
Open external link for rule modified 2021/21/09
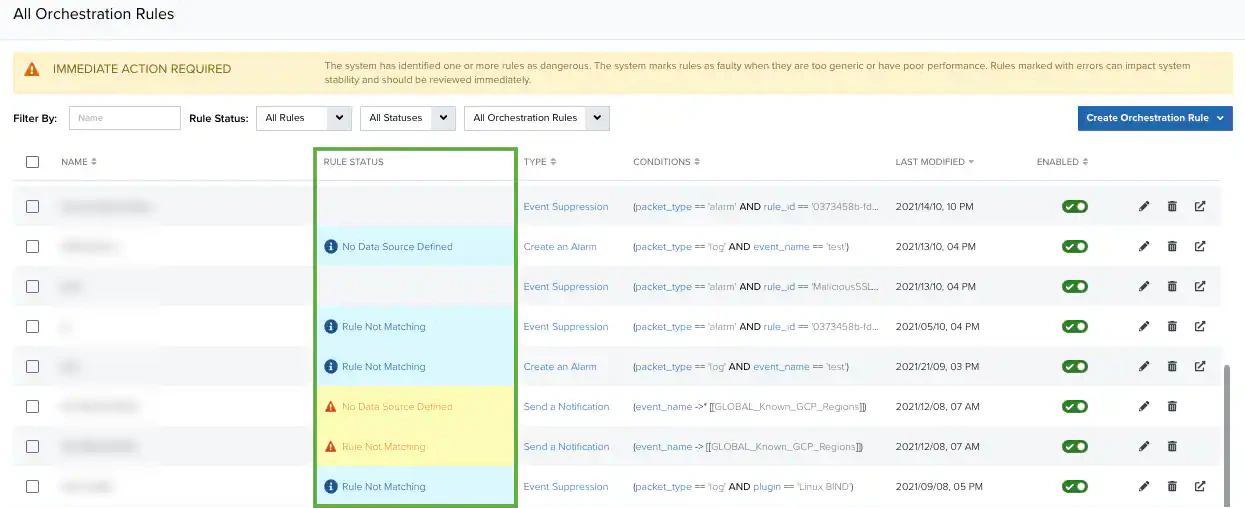1200,367
